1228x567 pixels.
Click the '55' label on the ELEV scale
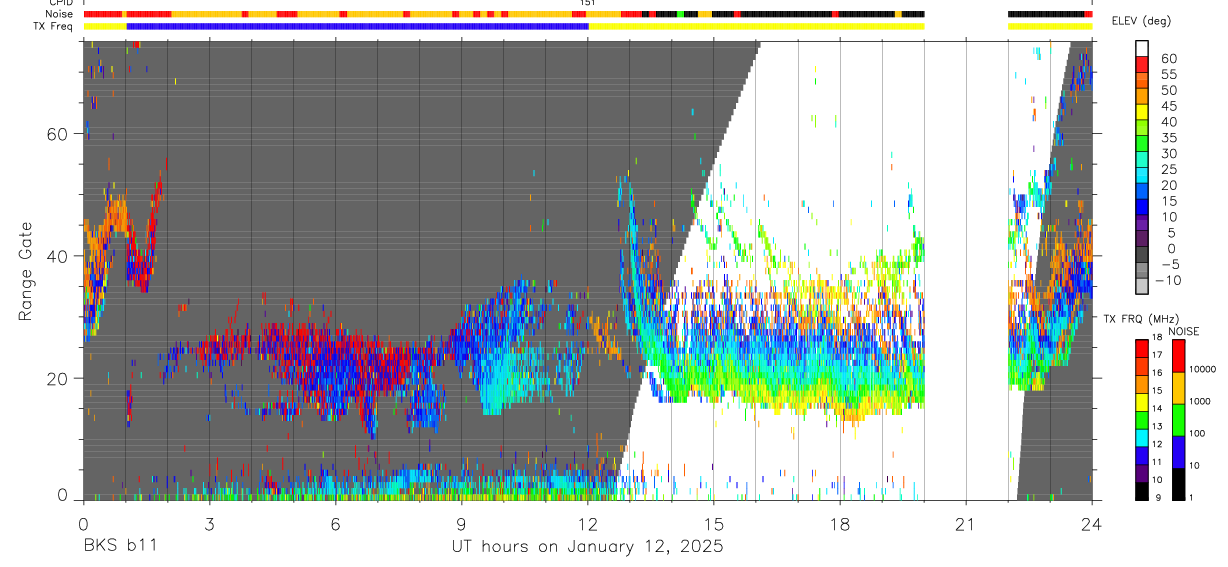(1167, 74)
